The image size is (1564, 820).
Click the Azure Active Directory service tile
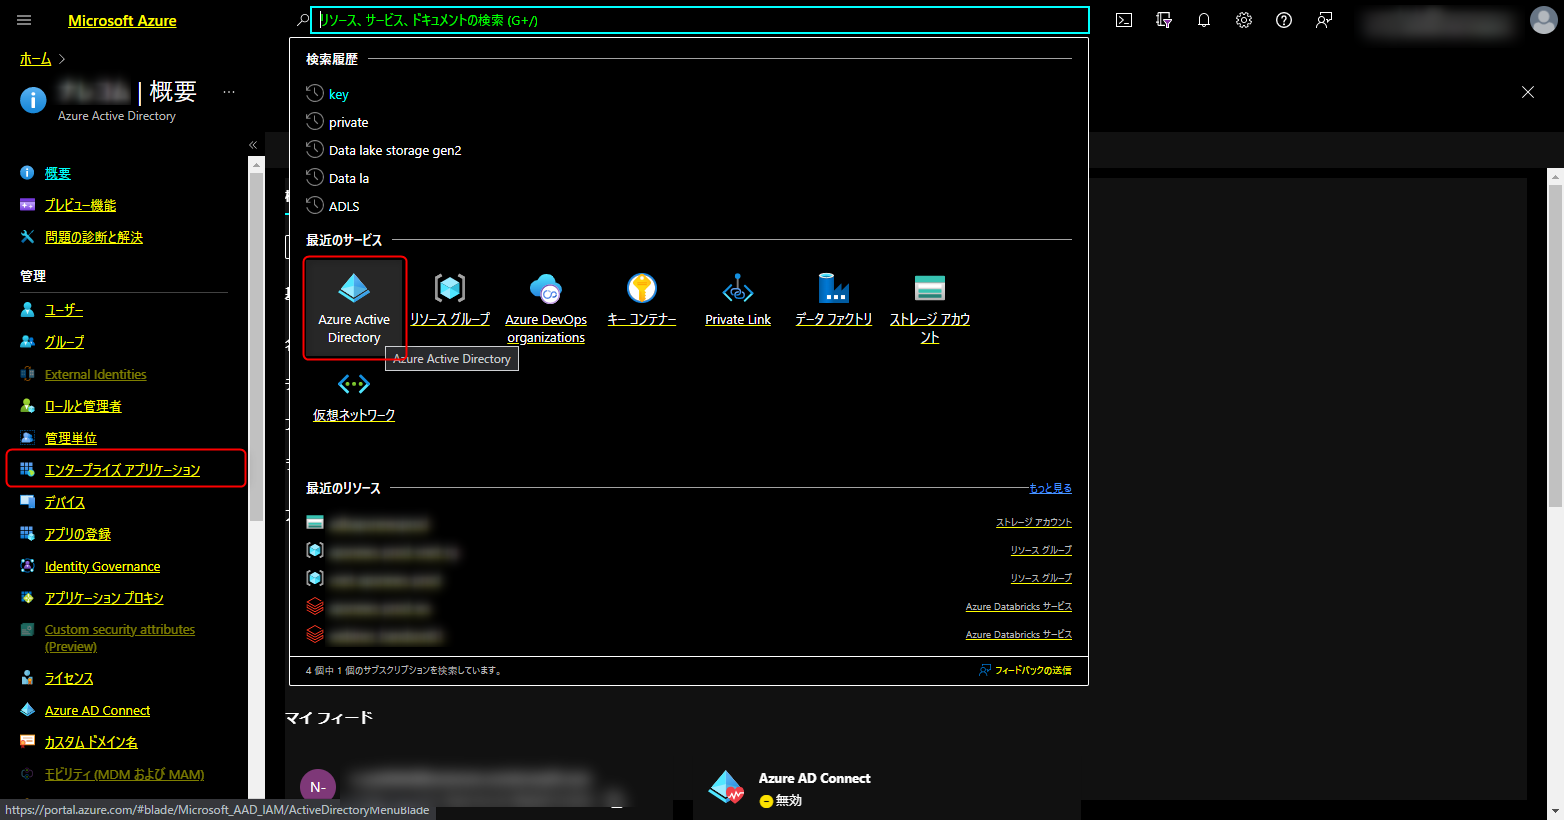coord(354,308)
